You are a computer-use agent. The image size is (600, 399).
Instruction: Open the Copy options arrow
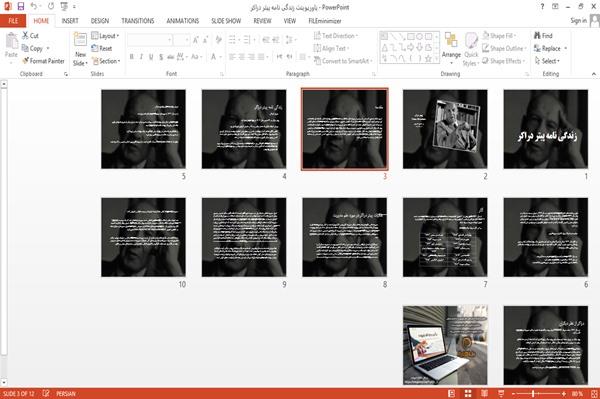[48, 48]
